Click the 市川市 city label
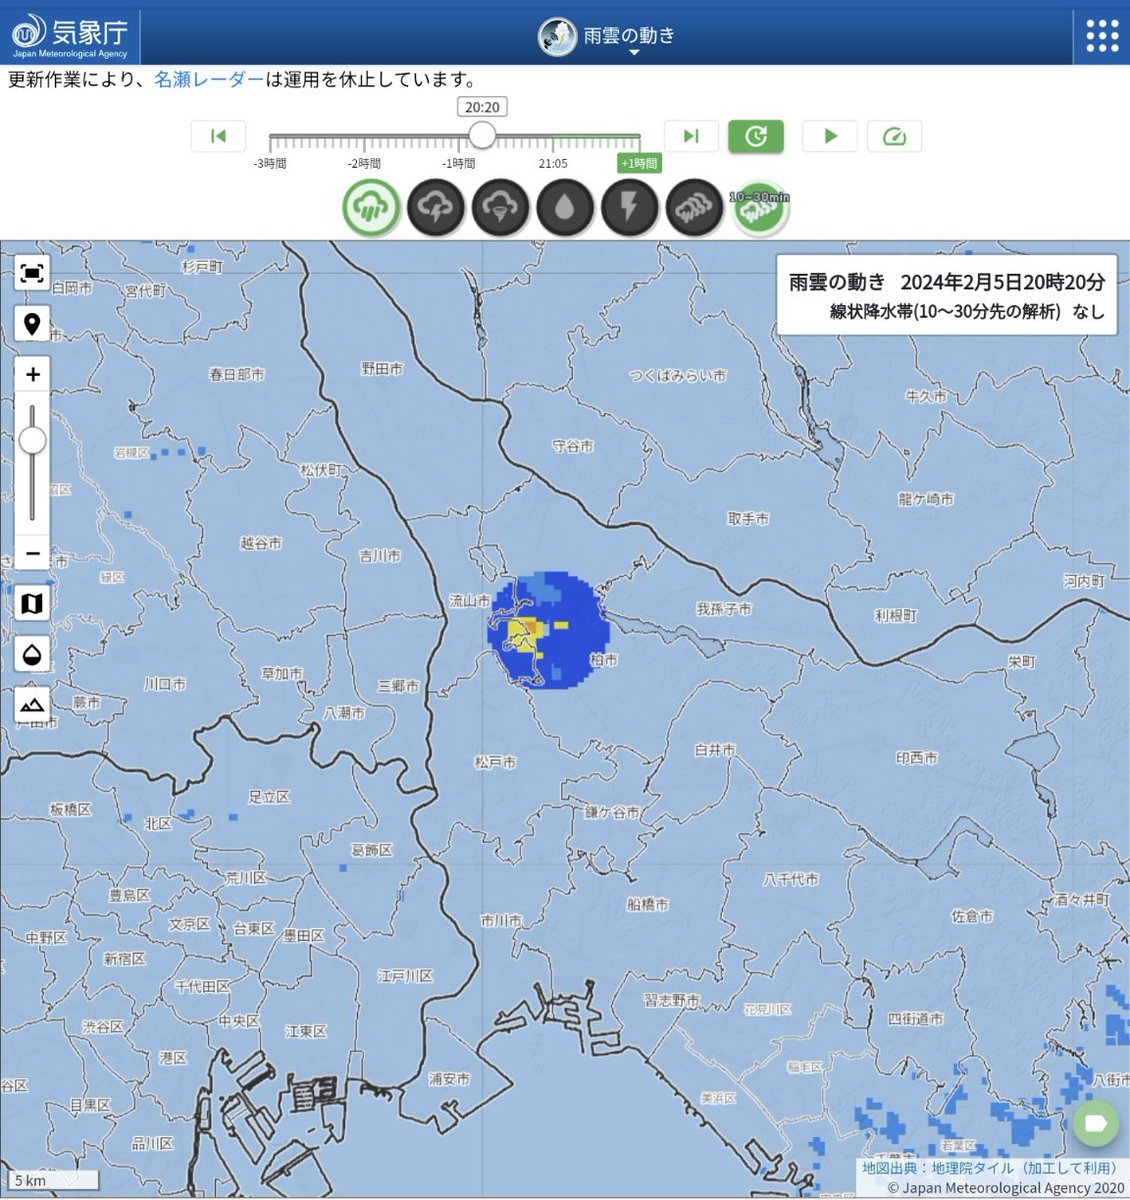 pyautogui.click(x=501, y=920)
